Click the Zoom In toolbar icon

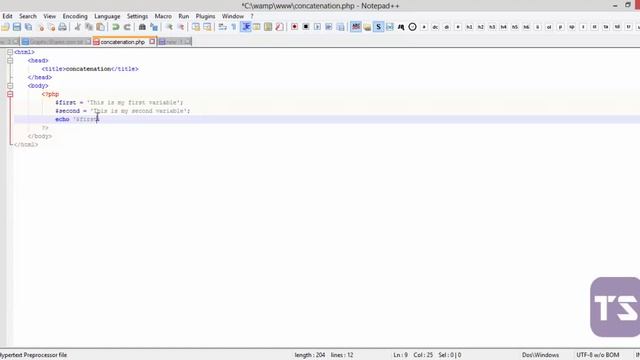(169, 27)
